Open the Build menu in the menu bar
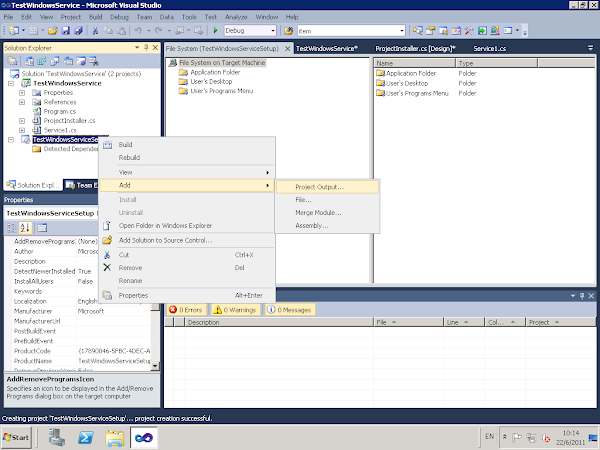 pyautogui.click(x=95, y=17)
